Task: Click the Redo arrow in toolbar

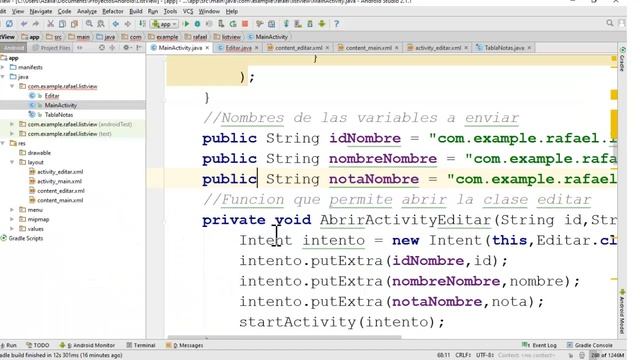Action: 36,24
